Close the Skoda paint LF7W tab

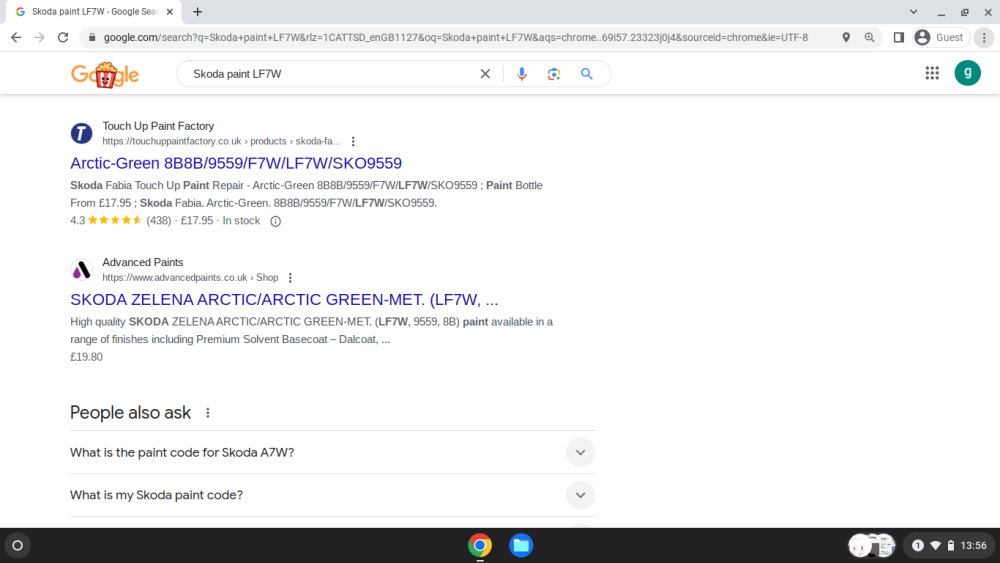click(x=170, y=11)
